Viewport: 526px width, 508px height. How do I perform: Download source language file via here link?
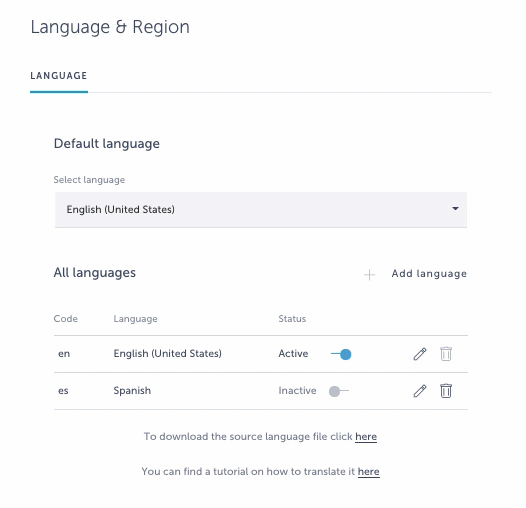pyautogui.click(x=366, y=437)
